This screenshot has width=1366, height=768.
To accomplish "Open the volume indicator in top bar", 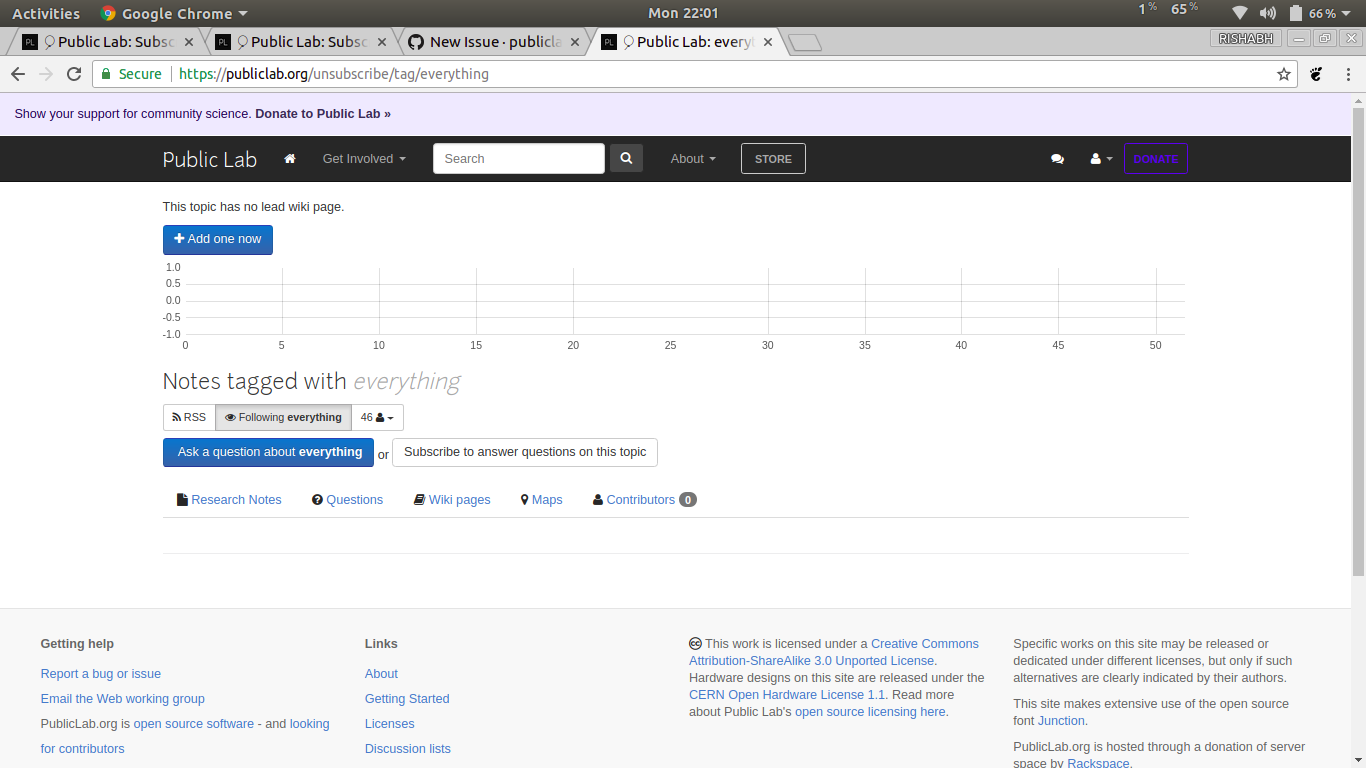I will point(1268,13).
